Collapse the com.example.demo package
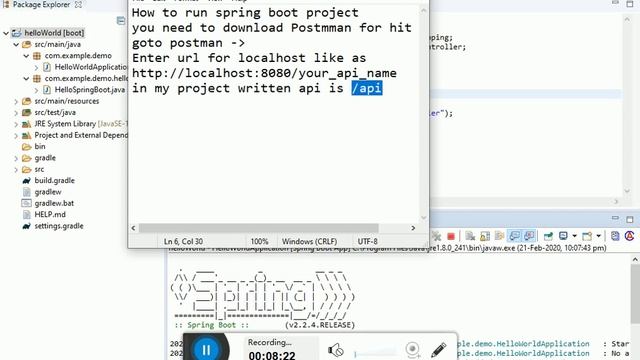Image resolution: width=640 pixels, height=360 pixels. coord(26,56)
